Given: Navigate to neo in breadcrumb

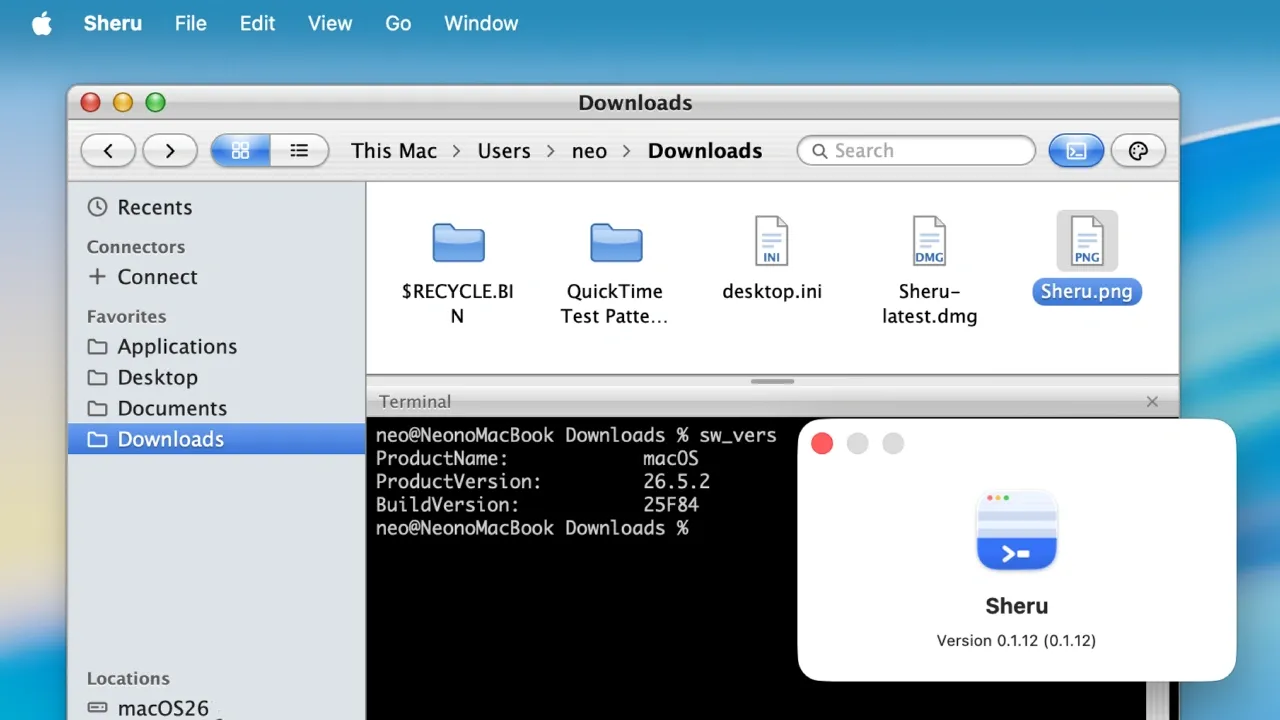Looking at the screenshot, I should point(589,151).
